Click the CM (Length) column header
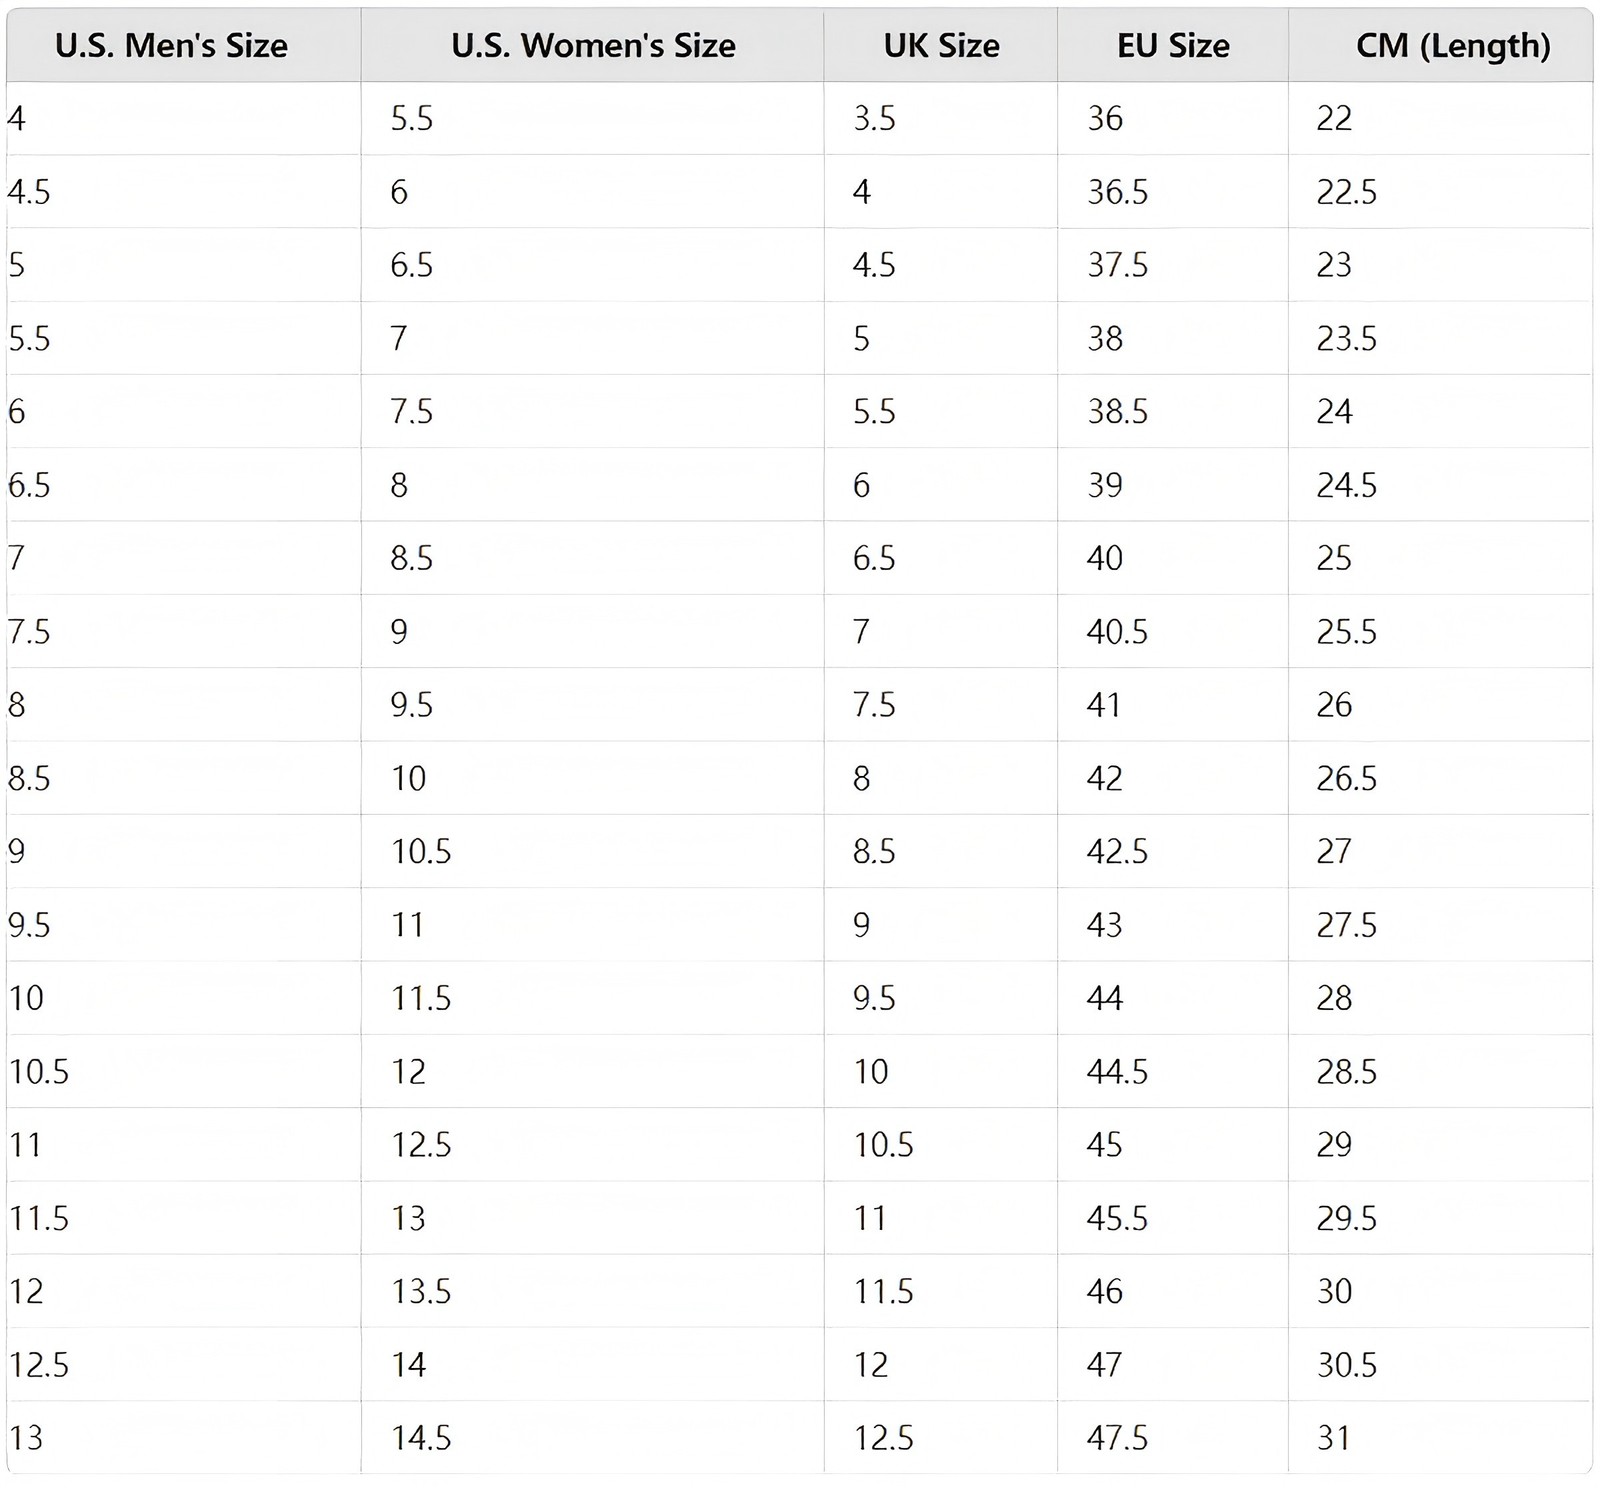This screenshot has width=1600, height=1488. (x=1440, y=45)
